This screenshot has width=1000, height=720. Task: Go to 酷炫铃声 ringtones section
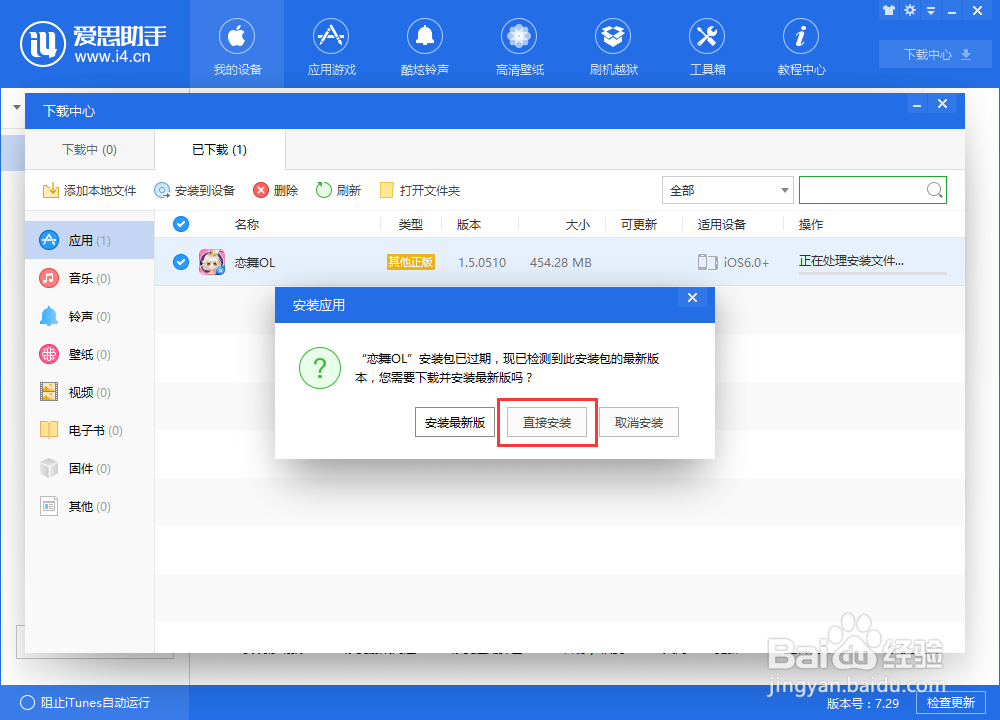coord(424,45)
